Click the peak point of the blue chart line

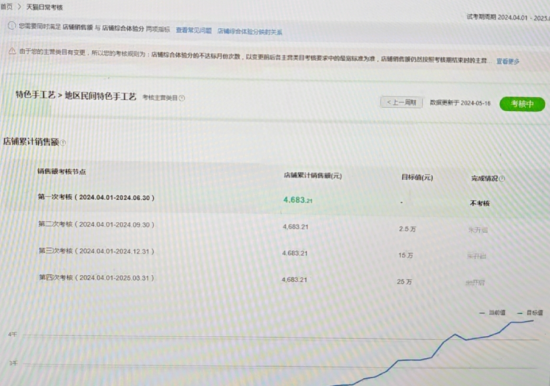tap(533, 320)
